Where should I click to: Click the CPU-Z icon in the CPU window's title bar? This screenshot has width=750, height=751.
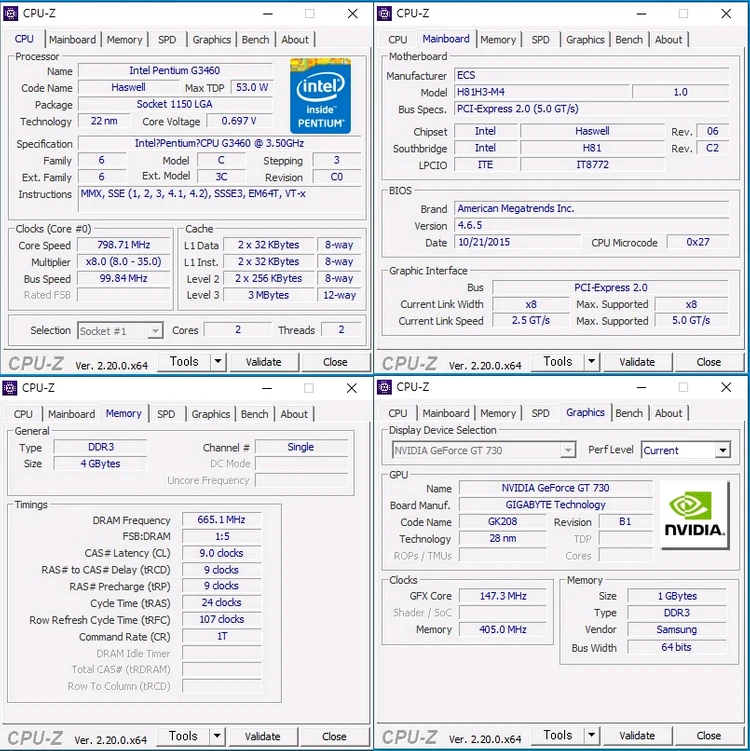point(11,13)
